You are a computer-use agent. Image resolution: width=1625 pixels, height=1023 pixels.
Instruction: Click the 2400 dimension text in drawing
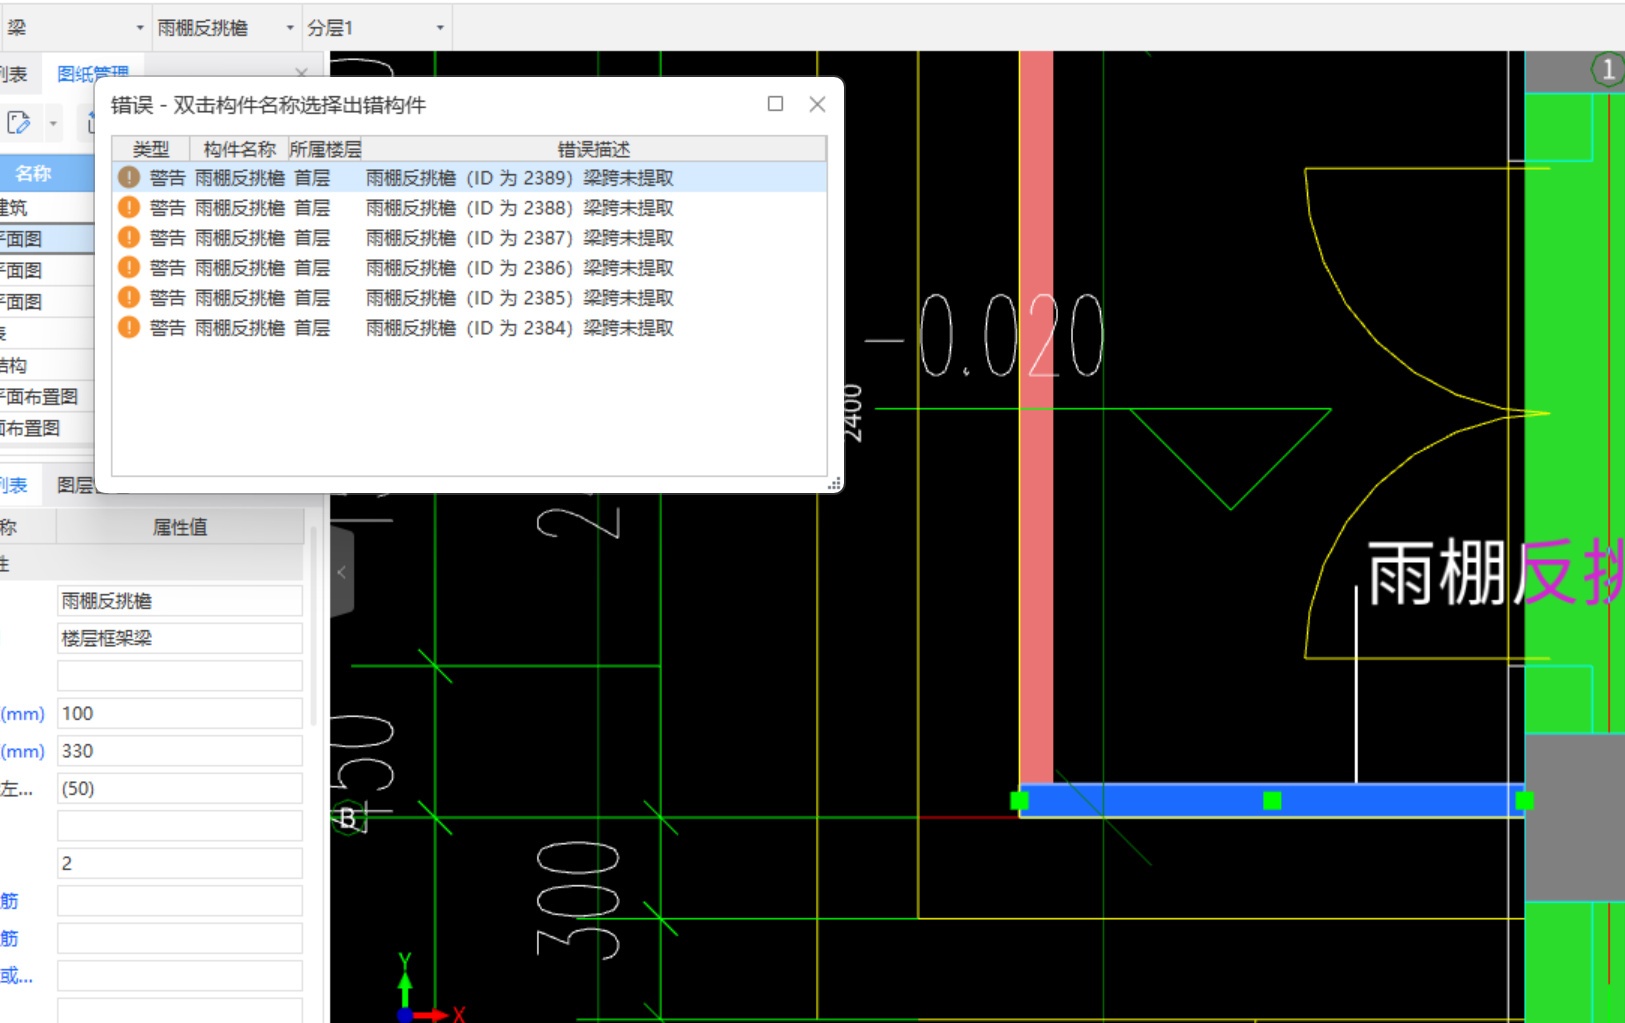tap(852, 413)
